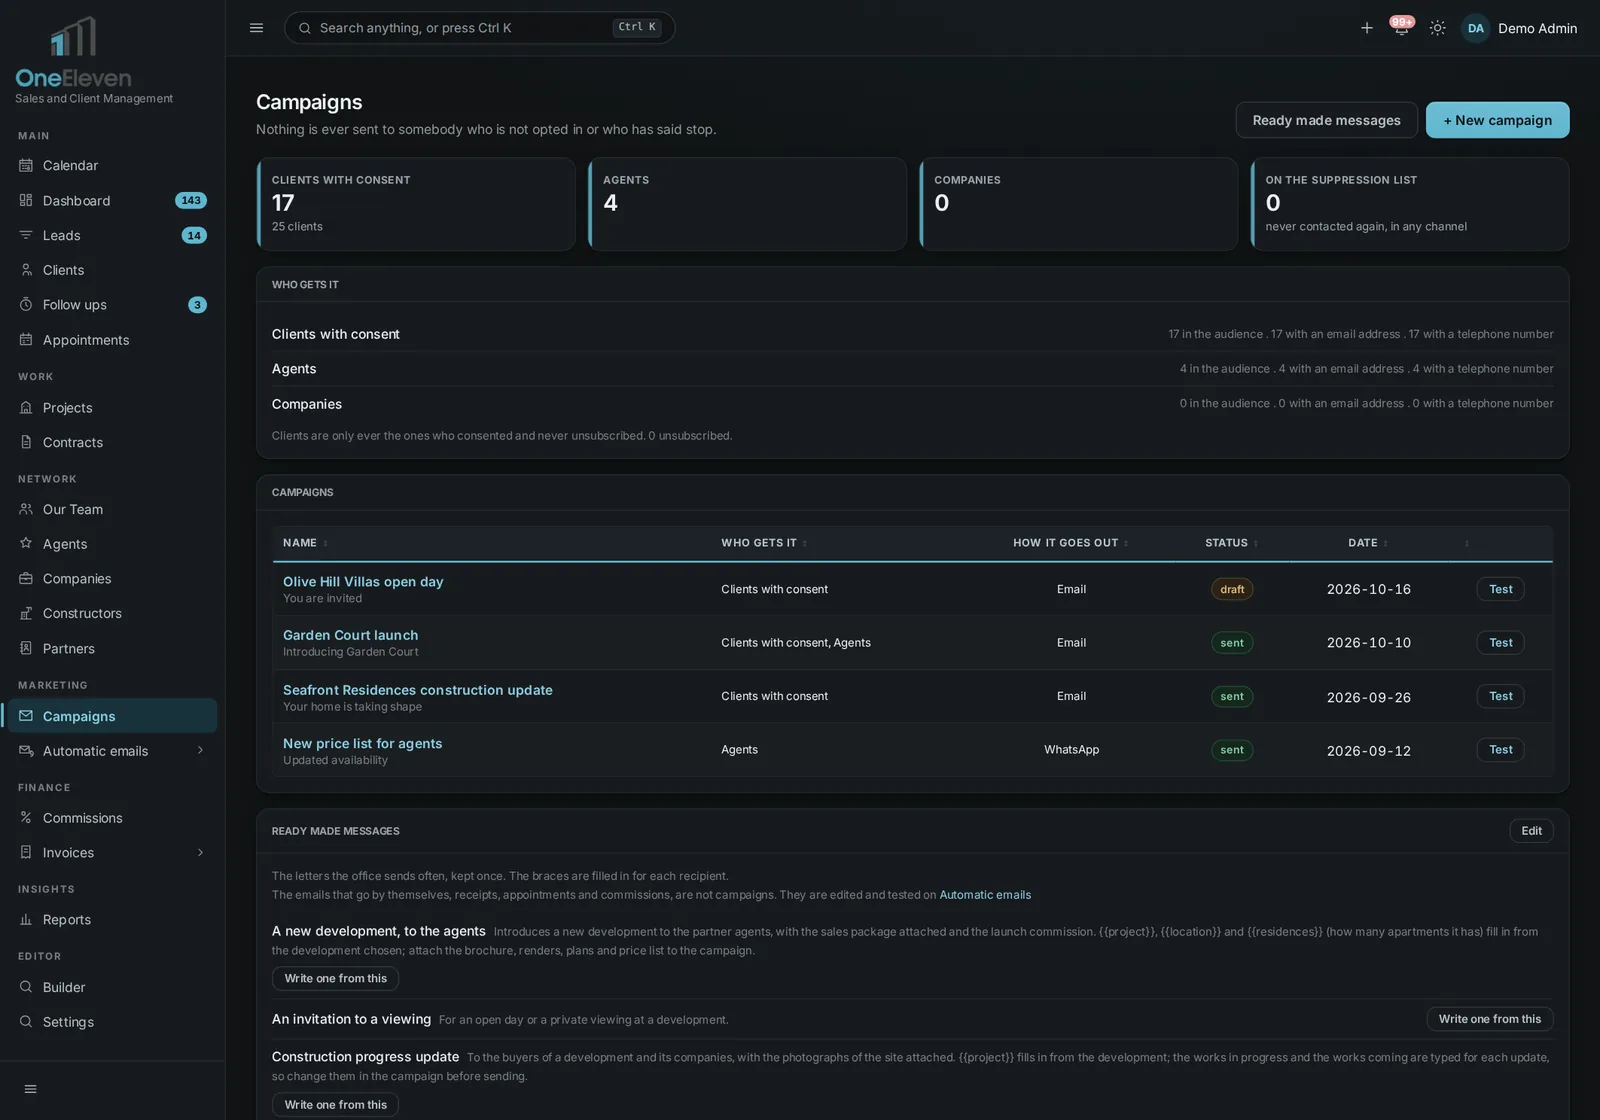Screen dimensions: 1600x1120
Task: Sort campaigns by Who gets it column
Action: (764, 543)
